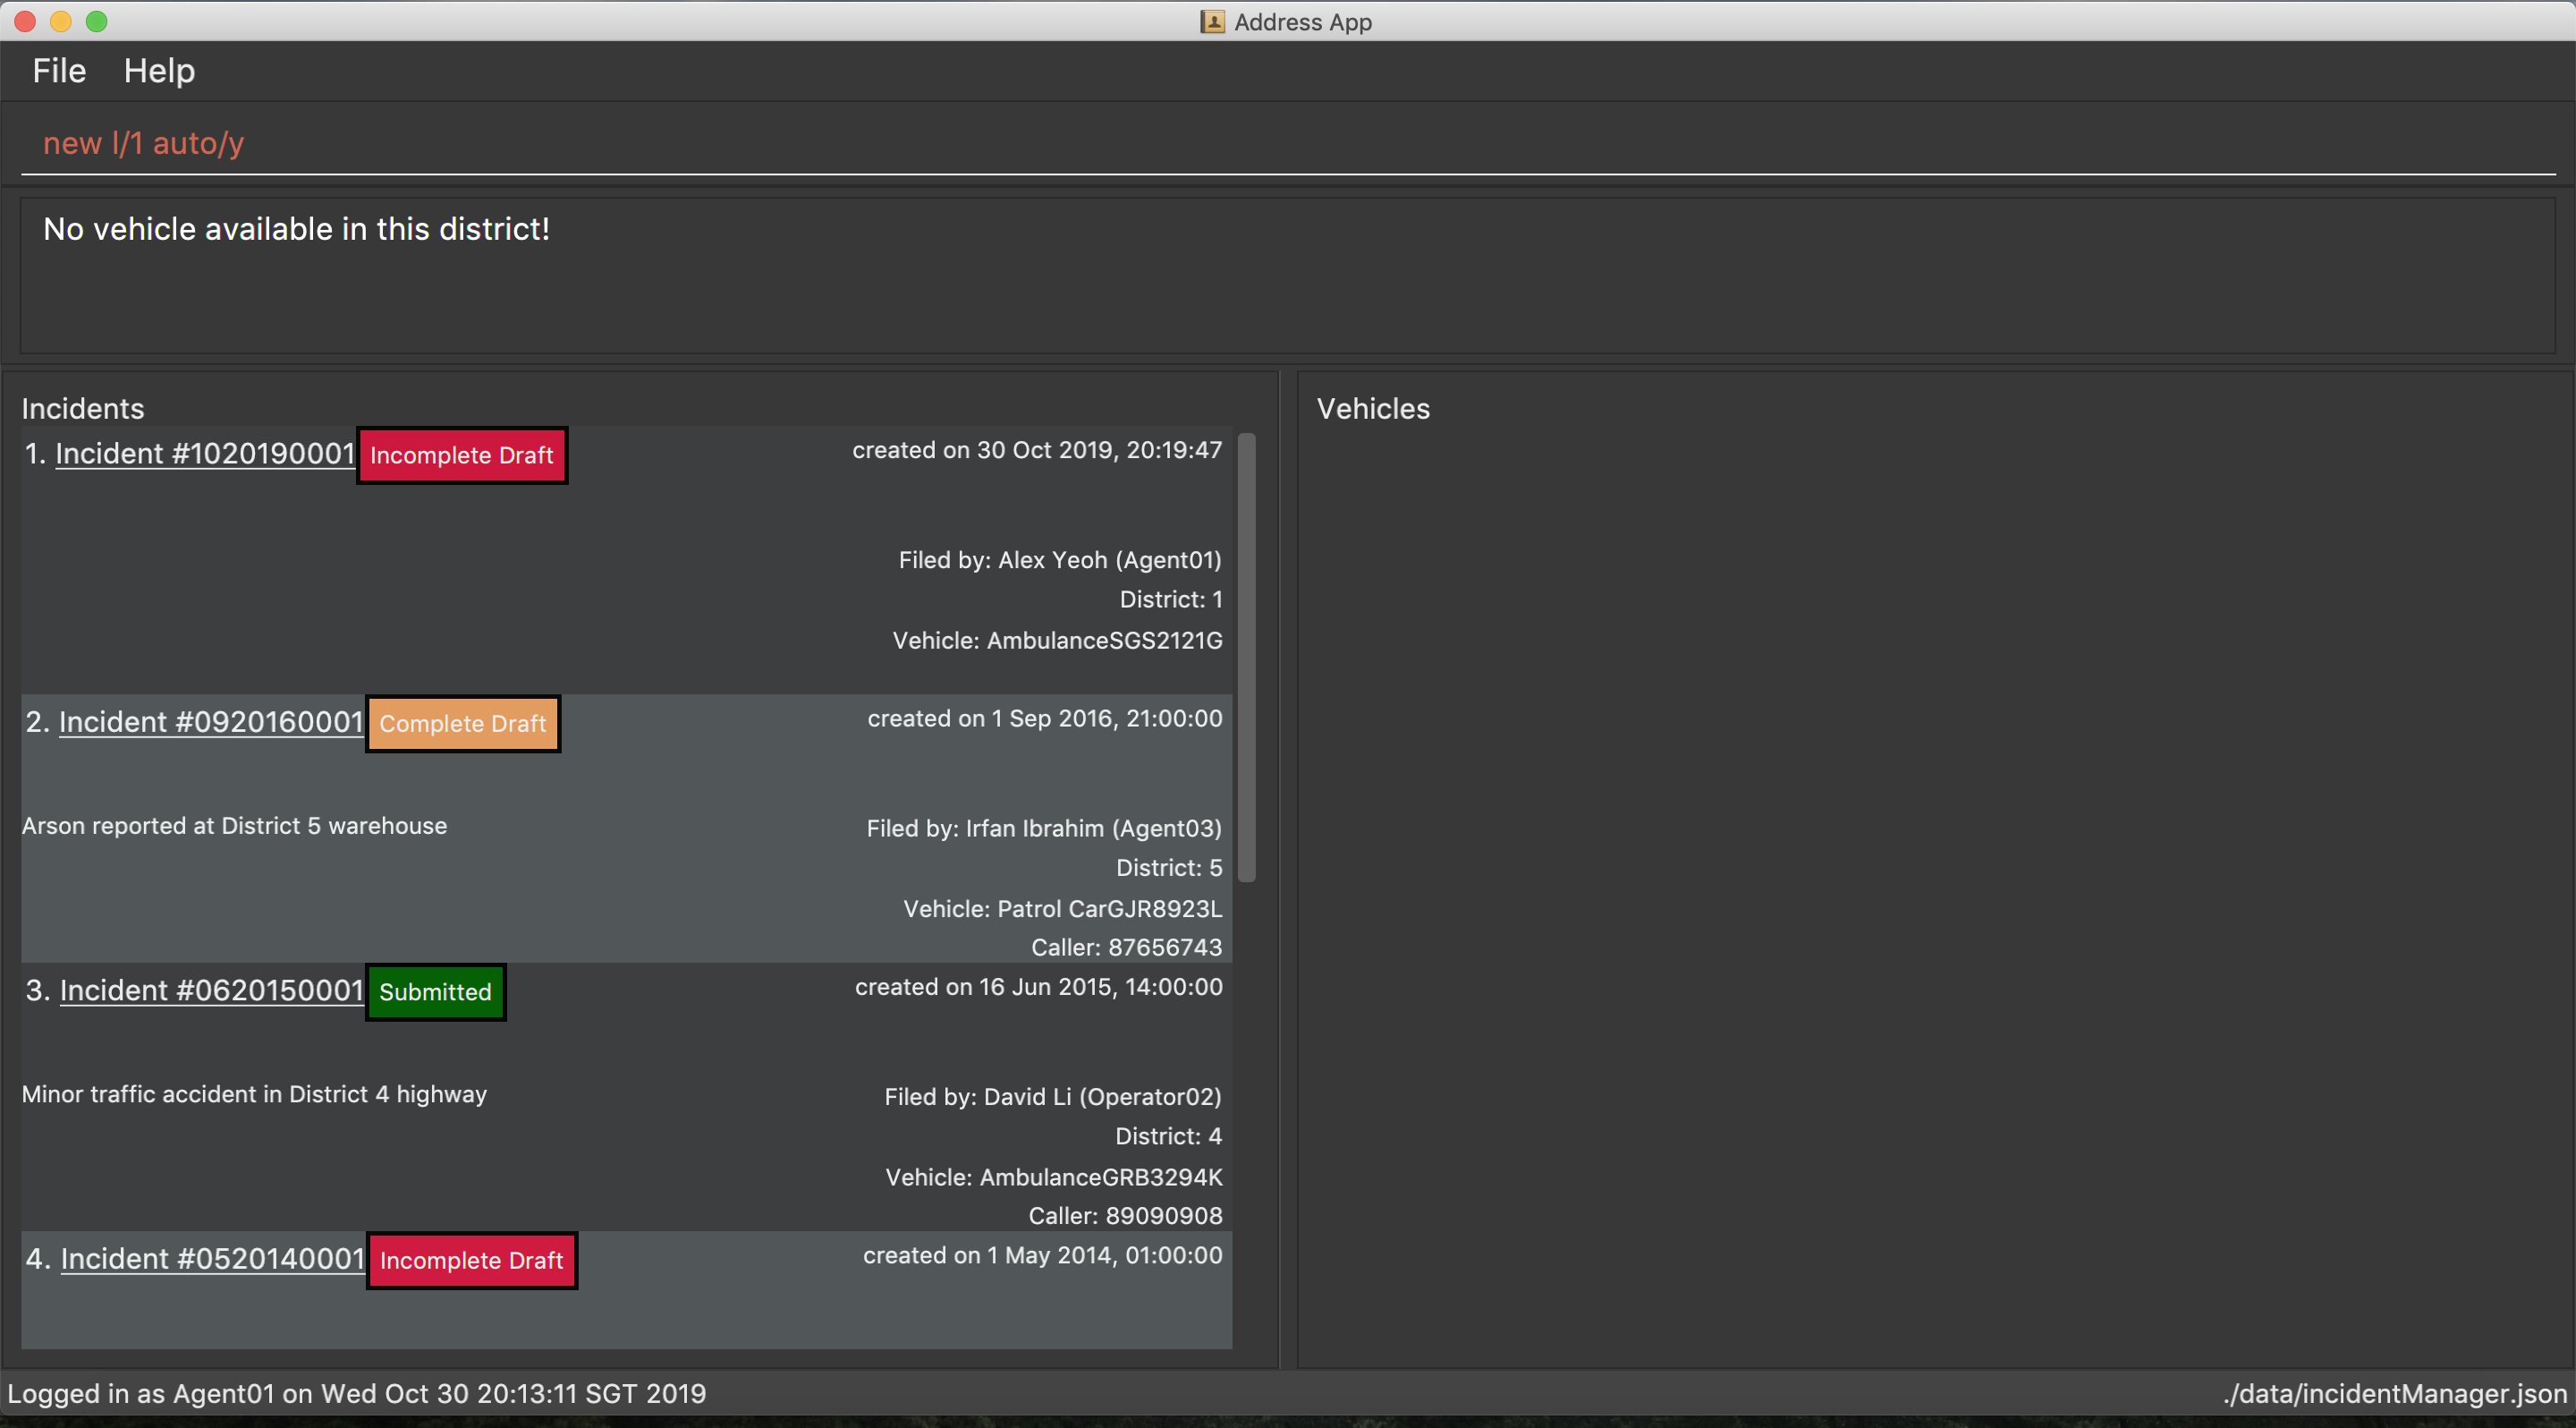
Task: Click the Incomplete Draft badge on Incident #1020190001
Action: (x=462, y=454)
